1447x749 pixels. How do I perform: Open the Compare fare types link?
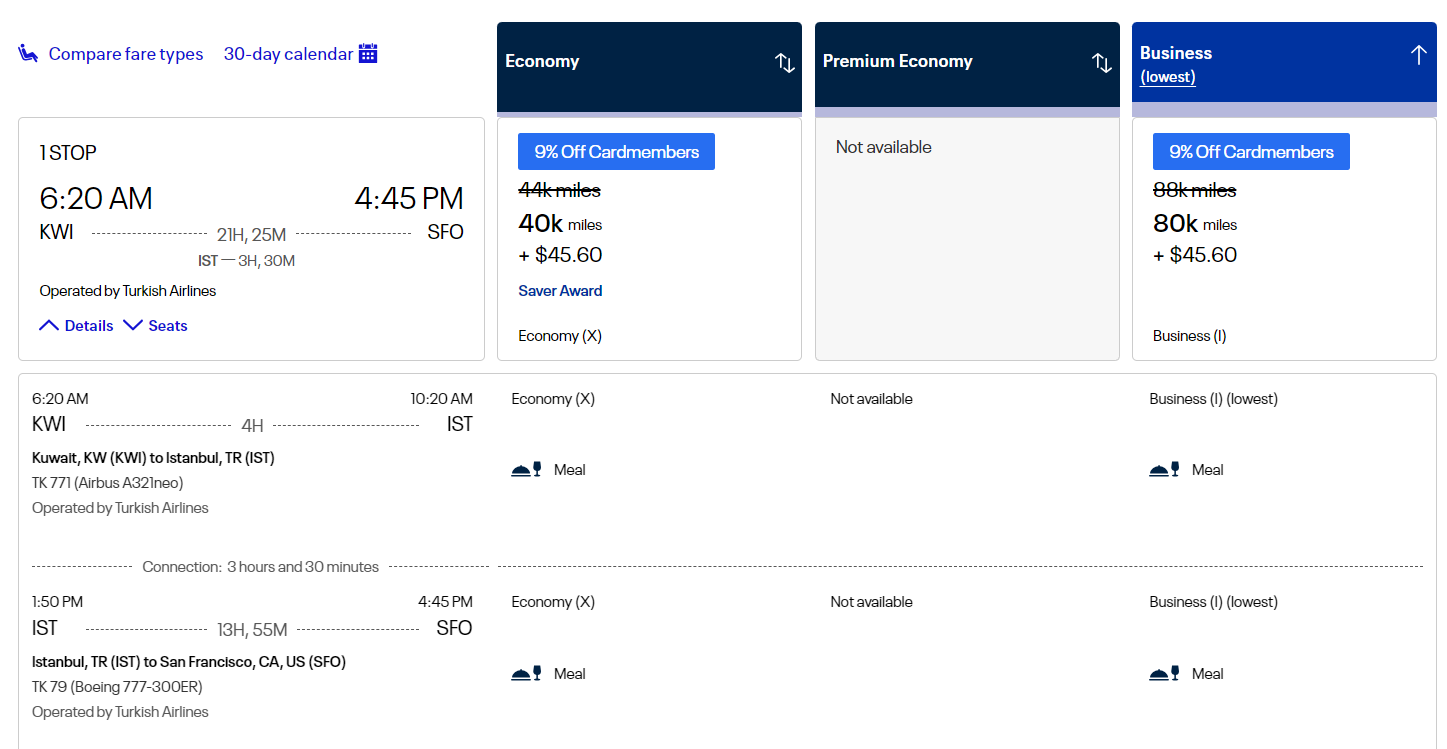pos(125,54)
